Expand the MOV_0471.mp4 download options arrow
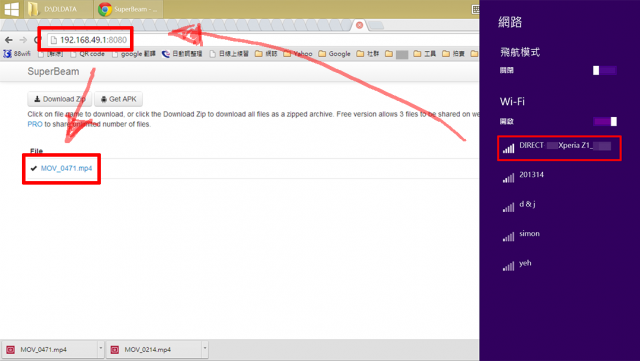This screenshot has width=640, height=361. pyautogui.click(x=100, y=349)
